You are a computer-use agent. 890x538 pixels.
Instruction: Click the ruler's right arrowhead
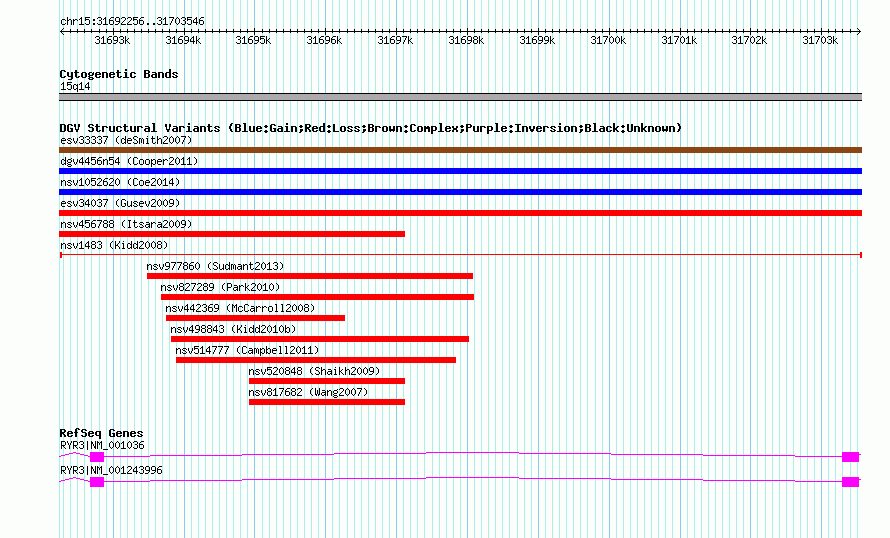point(859,32)
